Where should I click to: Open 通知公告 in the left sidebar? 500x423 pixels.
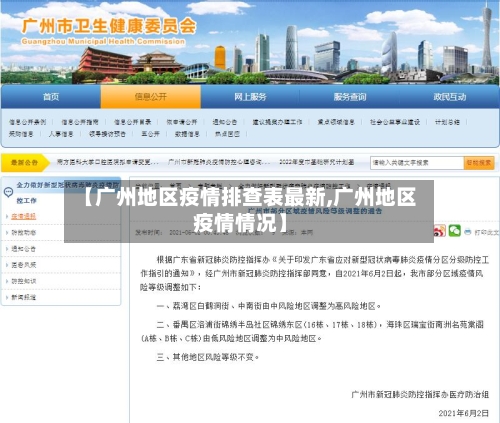[x=23, y=249]
